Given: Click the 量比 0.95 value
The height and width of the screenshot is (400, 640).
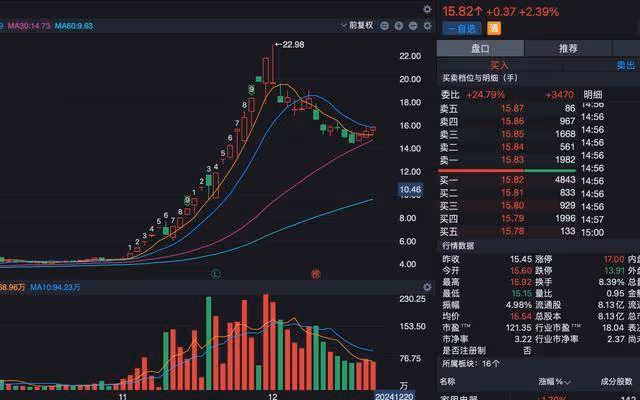Looking at the screenshot, I should [616, 293].
